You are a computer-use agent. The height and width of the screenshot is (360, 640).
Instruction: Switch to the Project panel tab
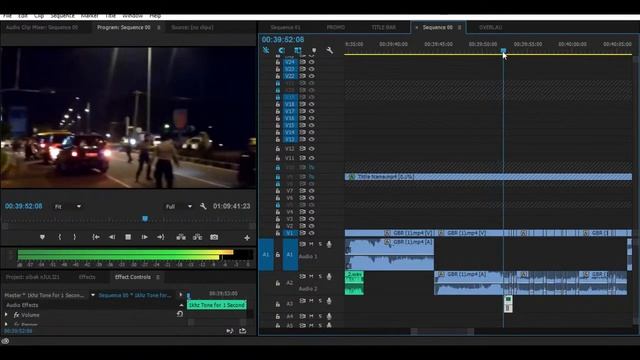tap(32, 277)
